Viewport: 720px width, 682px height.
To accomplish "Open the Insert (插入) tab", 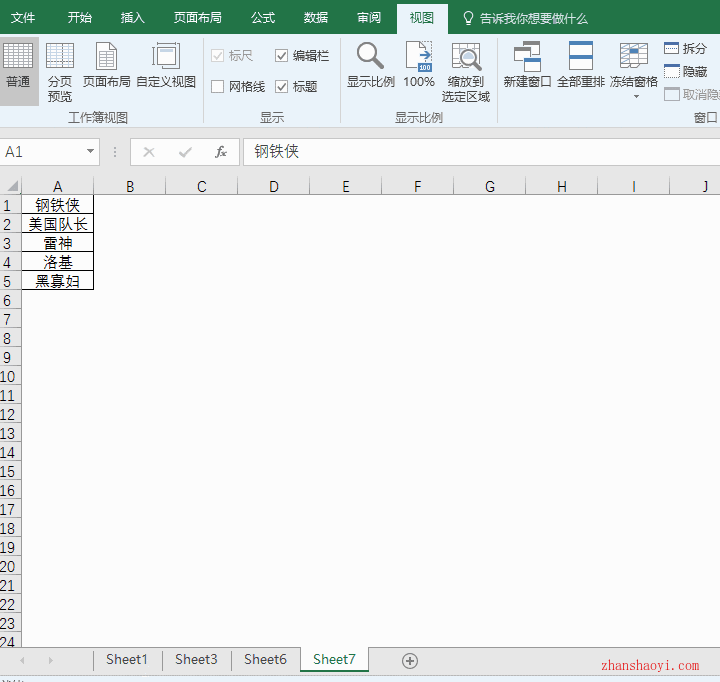I will [132, 18].
